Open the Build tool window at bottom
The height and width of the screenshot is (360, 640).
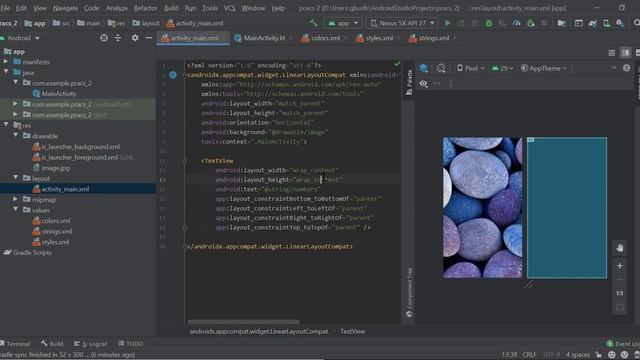click(x=52, y=344)
